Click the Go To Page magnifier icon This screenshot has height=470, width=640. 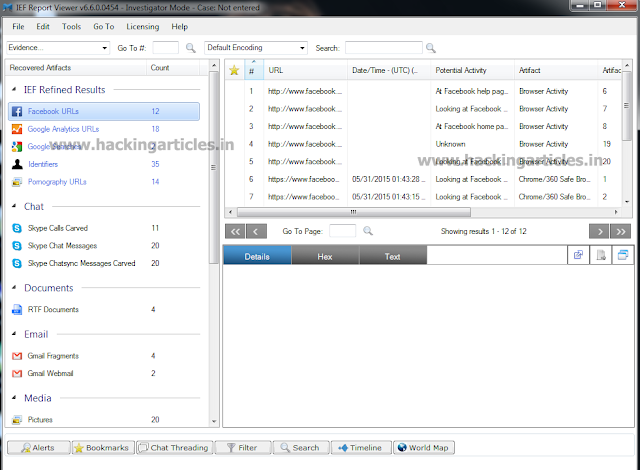pos(368,231)
